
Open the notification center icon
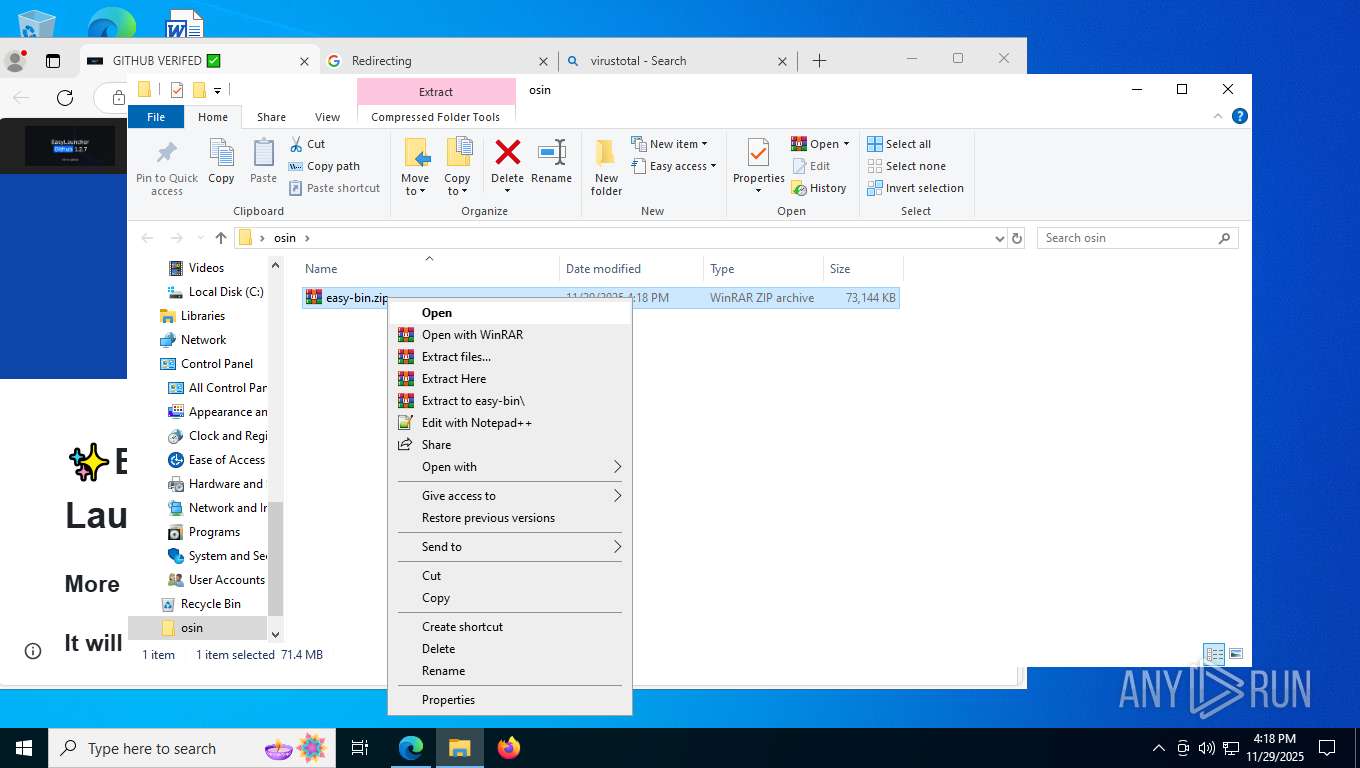1327,748
